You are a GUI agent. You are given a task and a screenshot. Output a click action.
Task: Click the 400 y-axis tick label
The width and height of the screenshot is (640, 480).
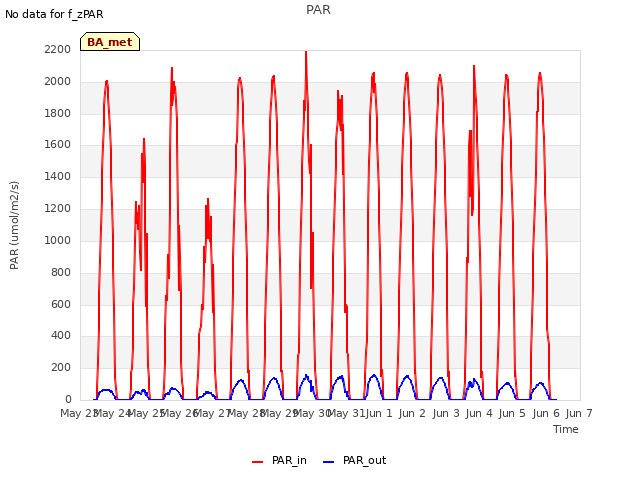click(x=61, y=336)
